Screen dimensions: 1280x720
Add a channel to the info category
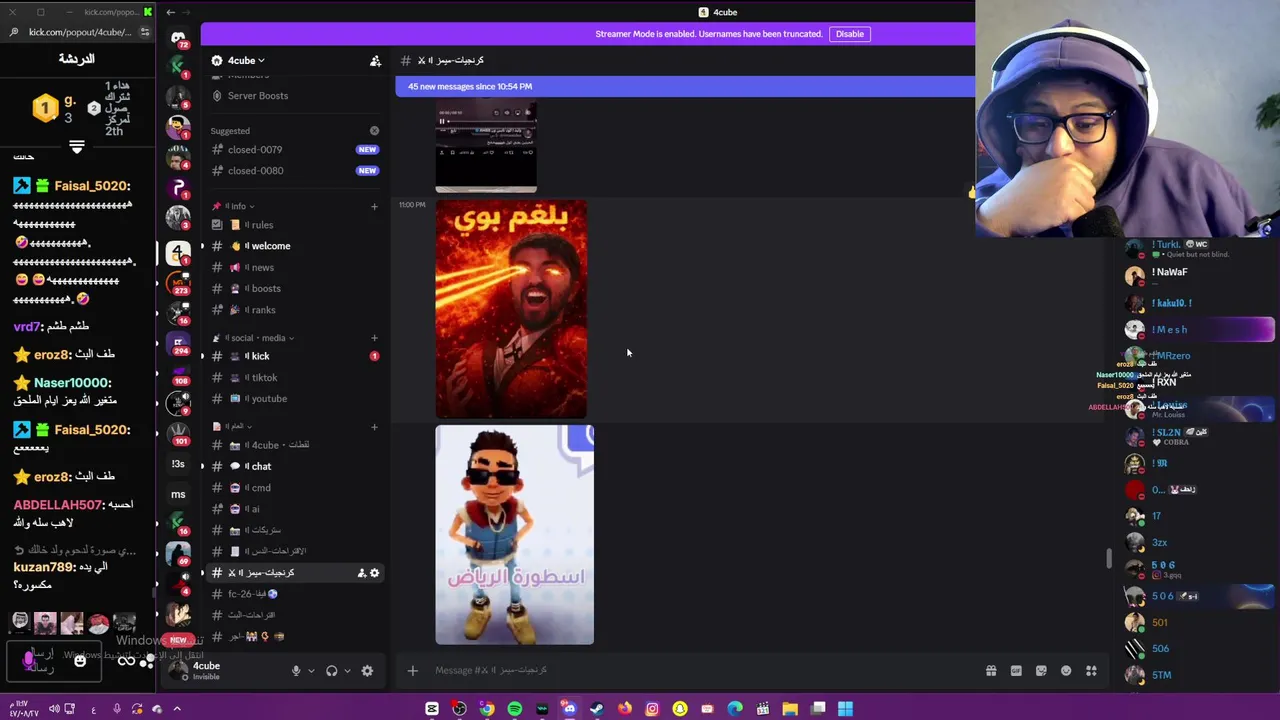tap(374, 206)
